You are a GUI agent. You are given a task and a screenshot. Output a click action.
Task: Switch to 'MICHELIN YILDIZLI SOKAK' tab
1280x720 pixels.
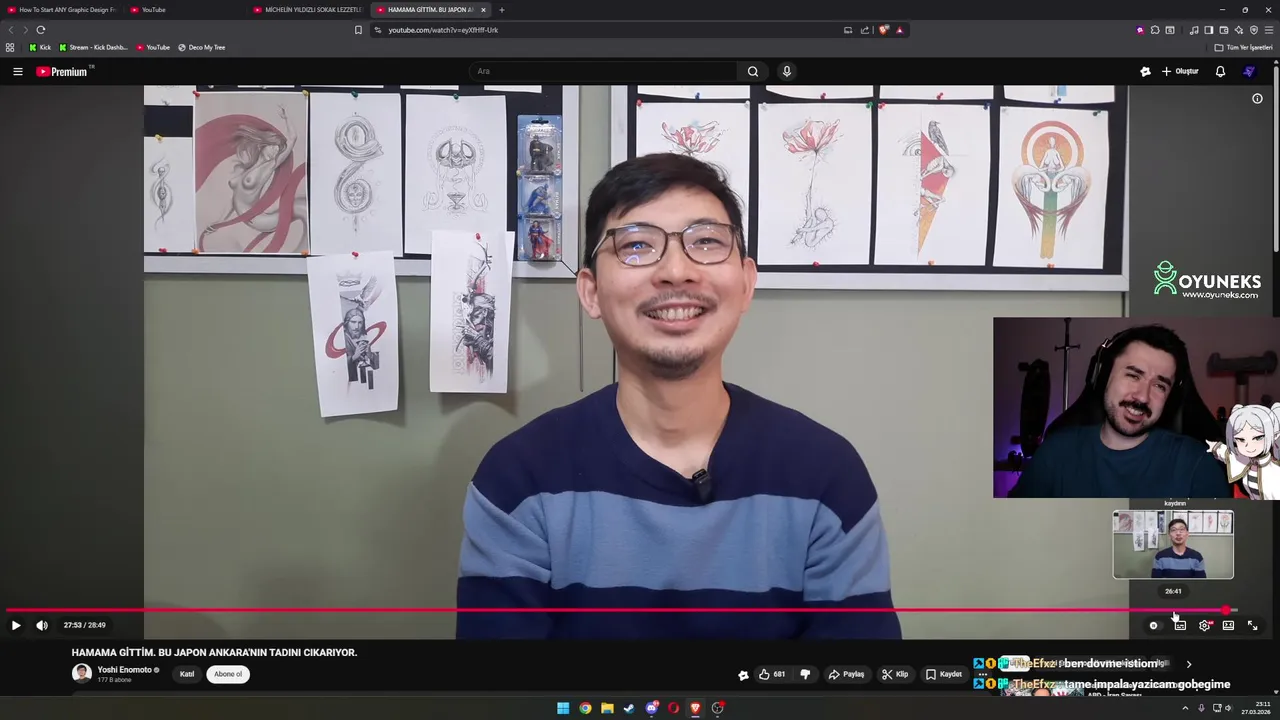[x=308, y=10]
